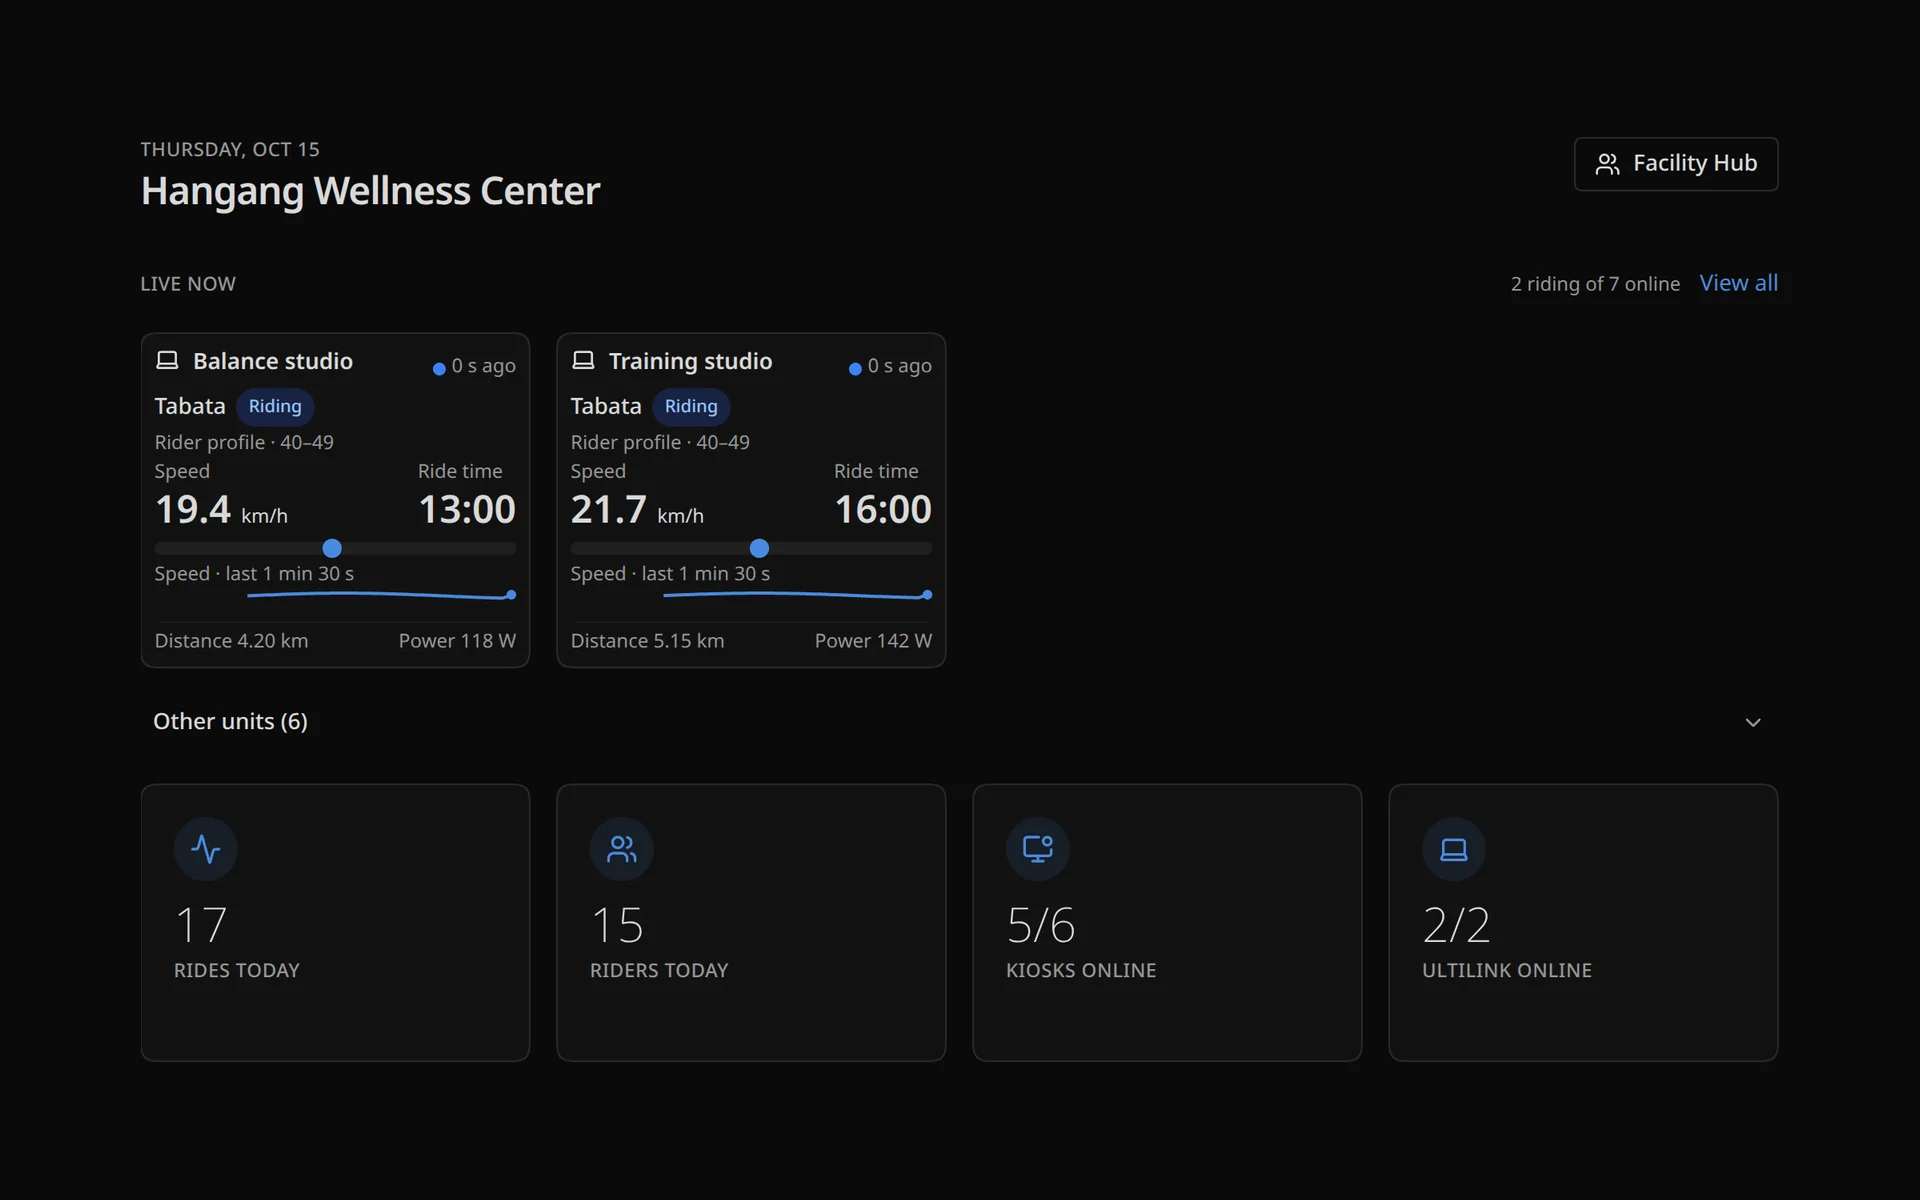Open the Facility Hub button
The width and height of the screenshot is (1920, 1200).
click(x=1676, y=164)
